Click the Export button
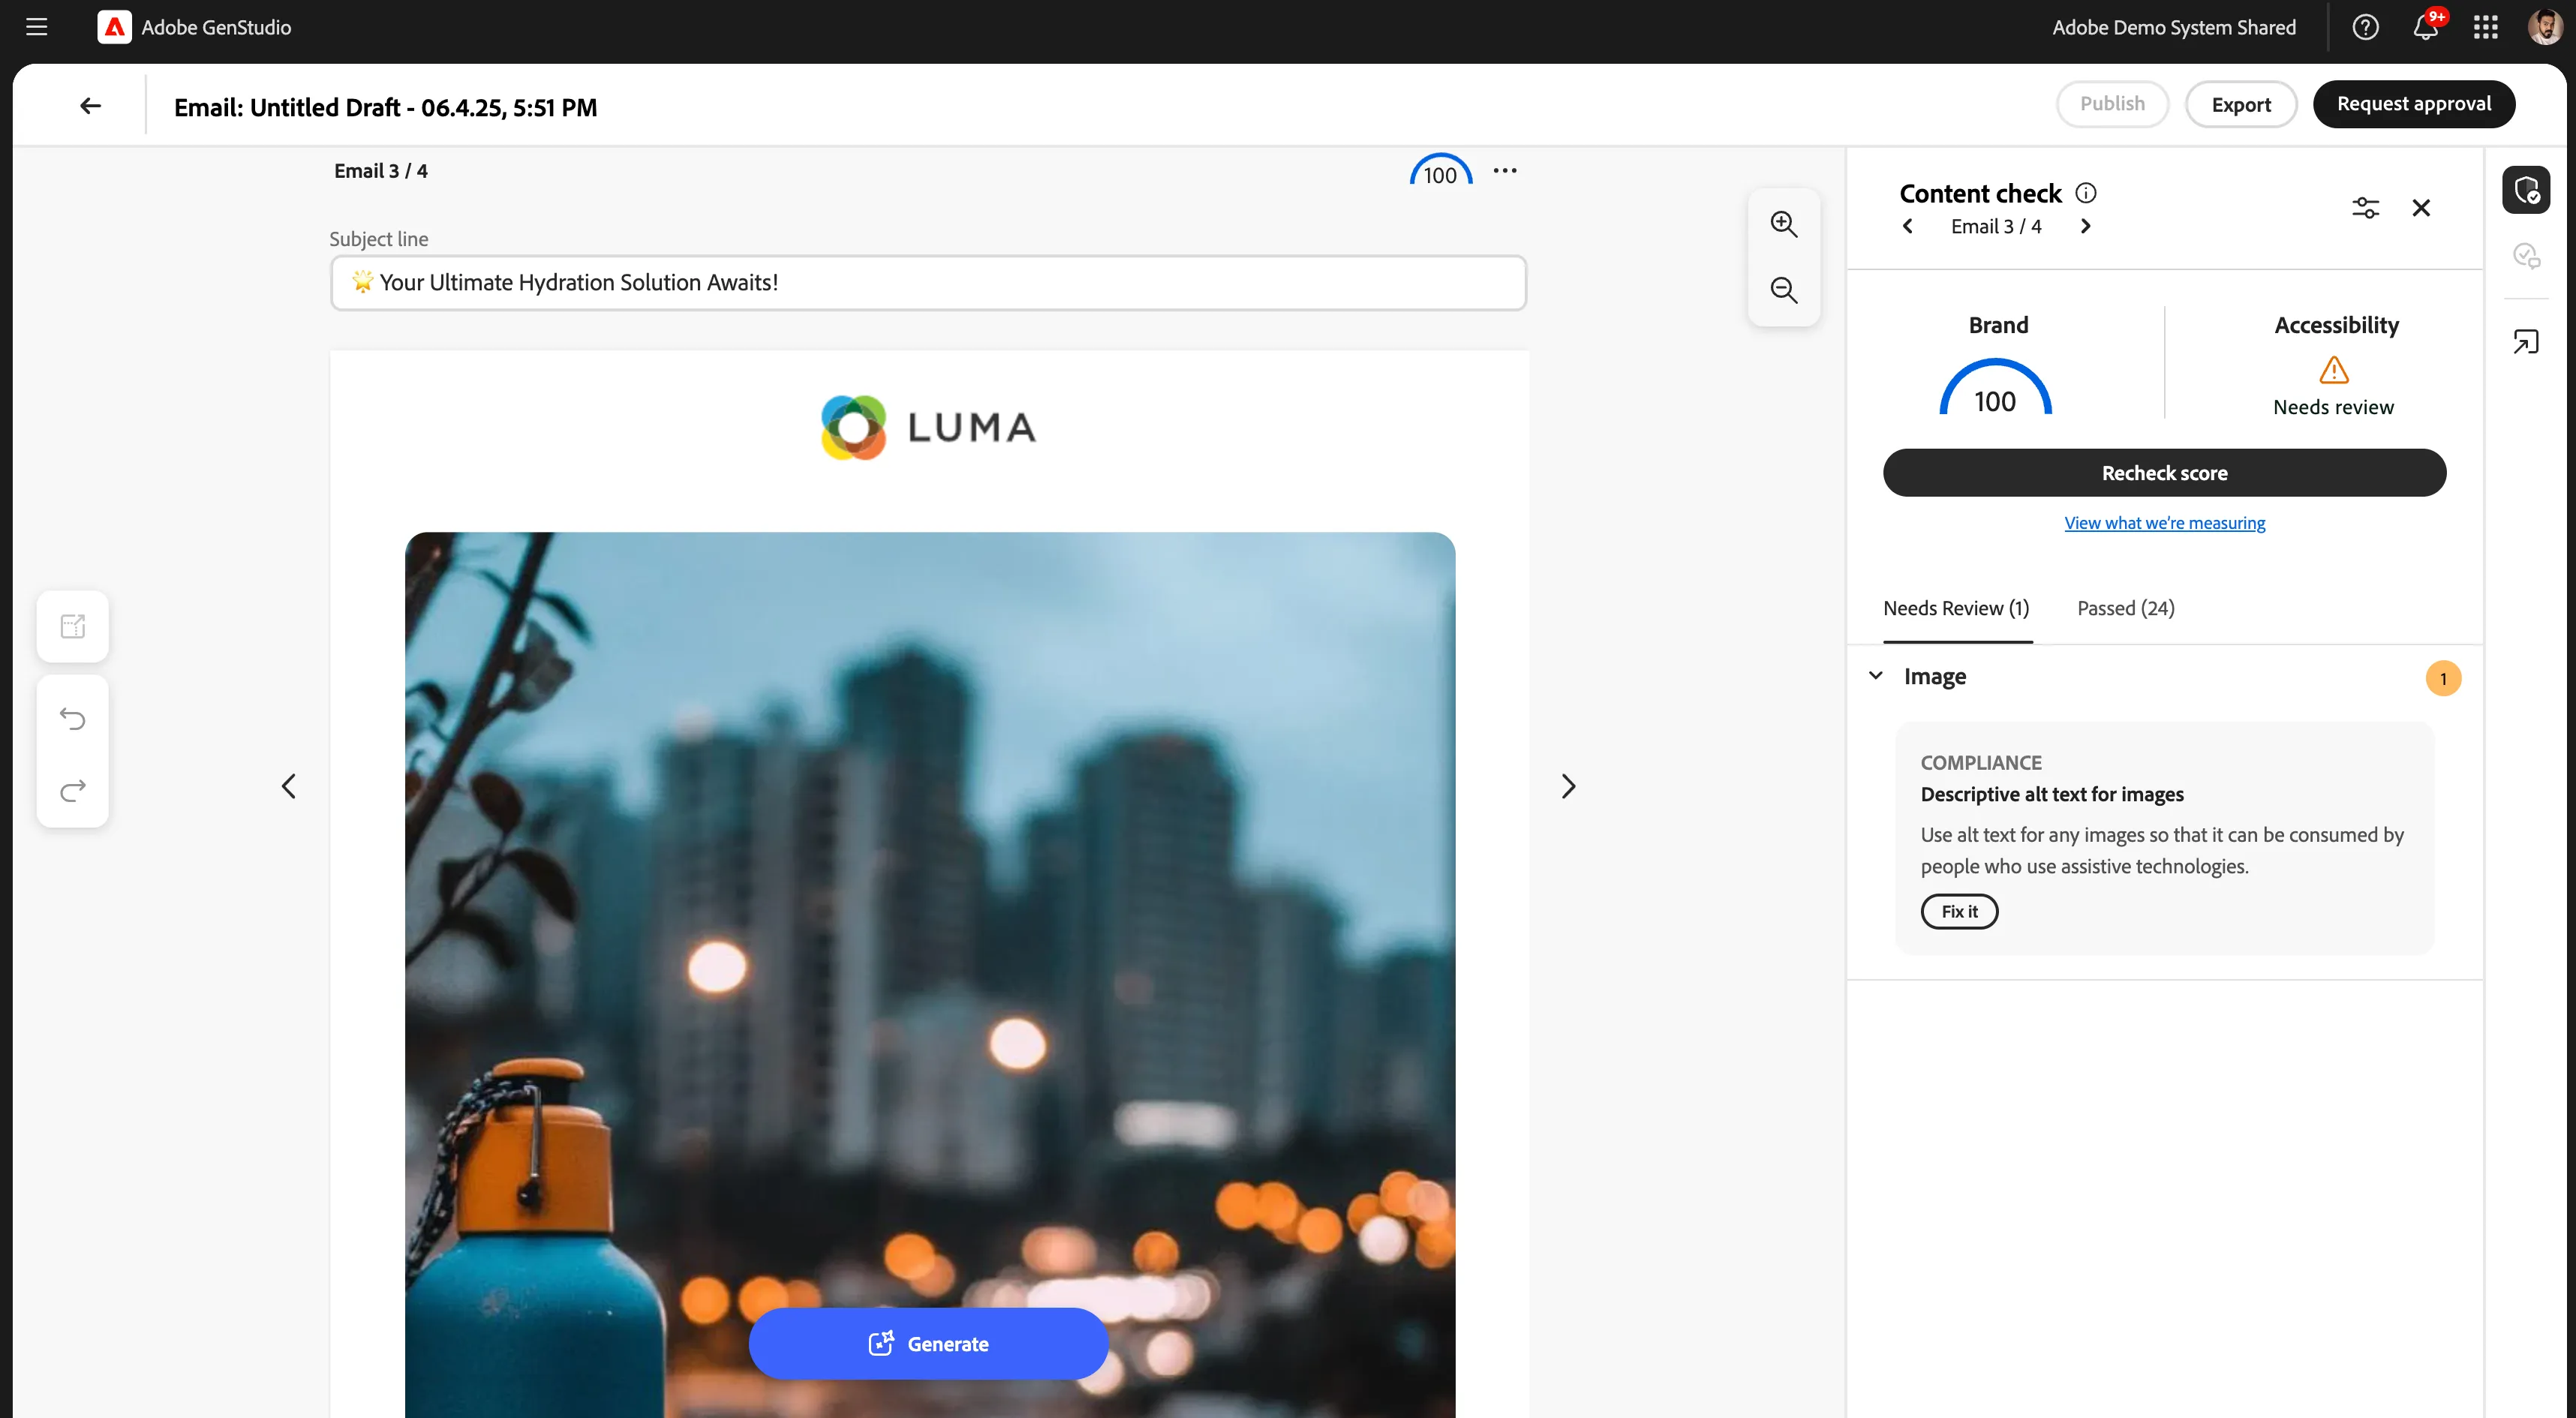This screenshot has height=1418, width=2576. coord(2241,104)
